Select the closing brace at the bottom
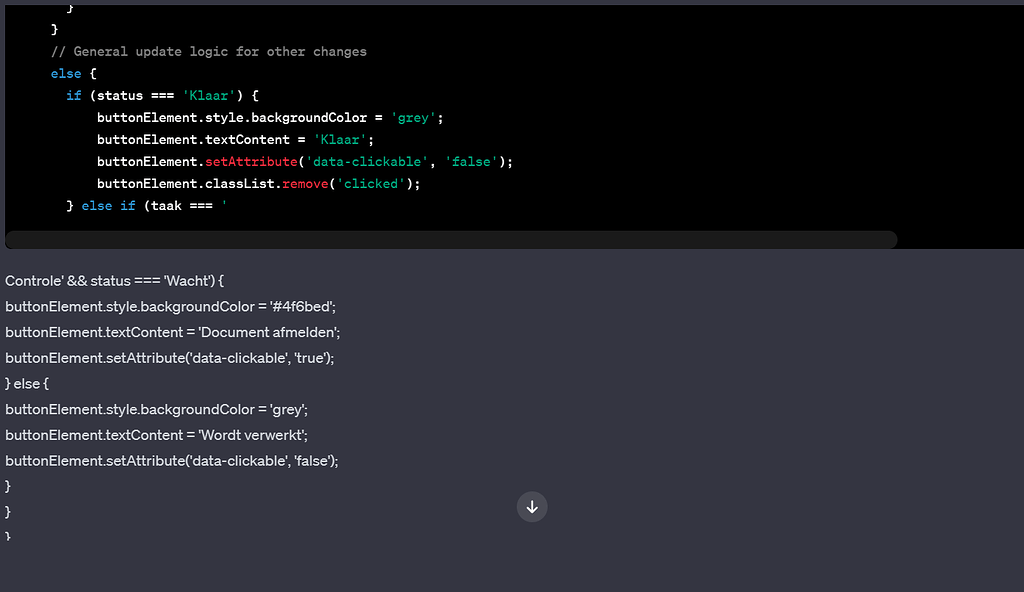Image resolution: width=1024 pixels, height=592 pixels. point(7,536)
